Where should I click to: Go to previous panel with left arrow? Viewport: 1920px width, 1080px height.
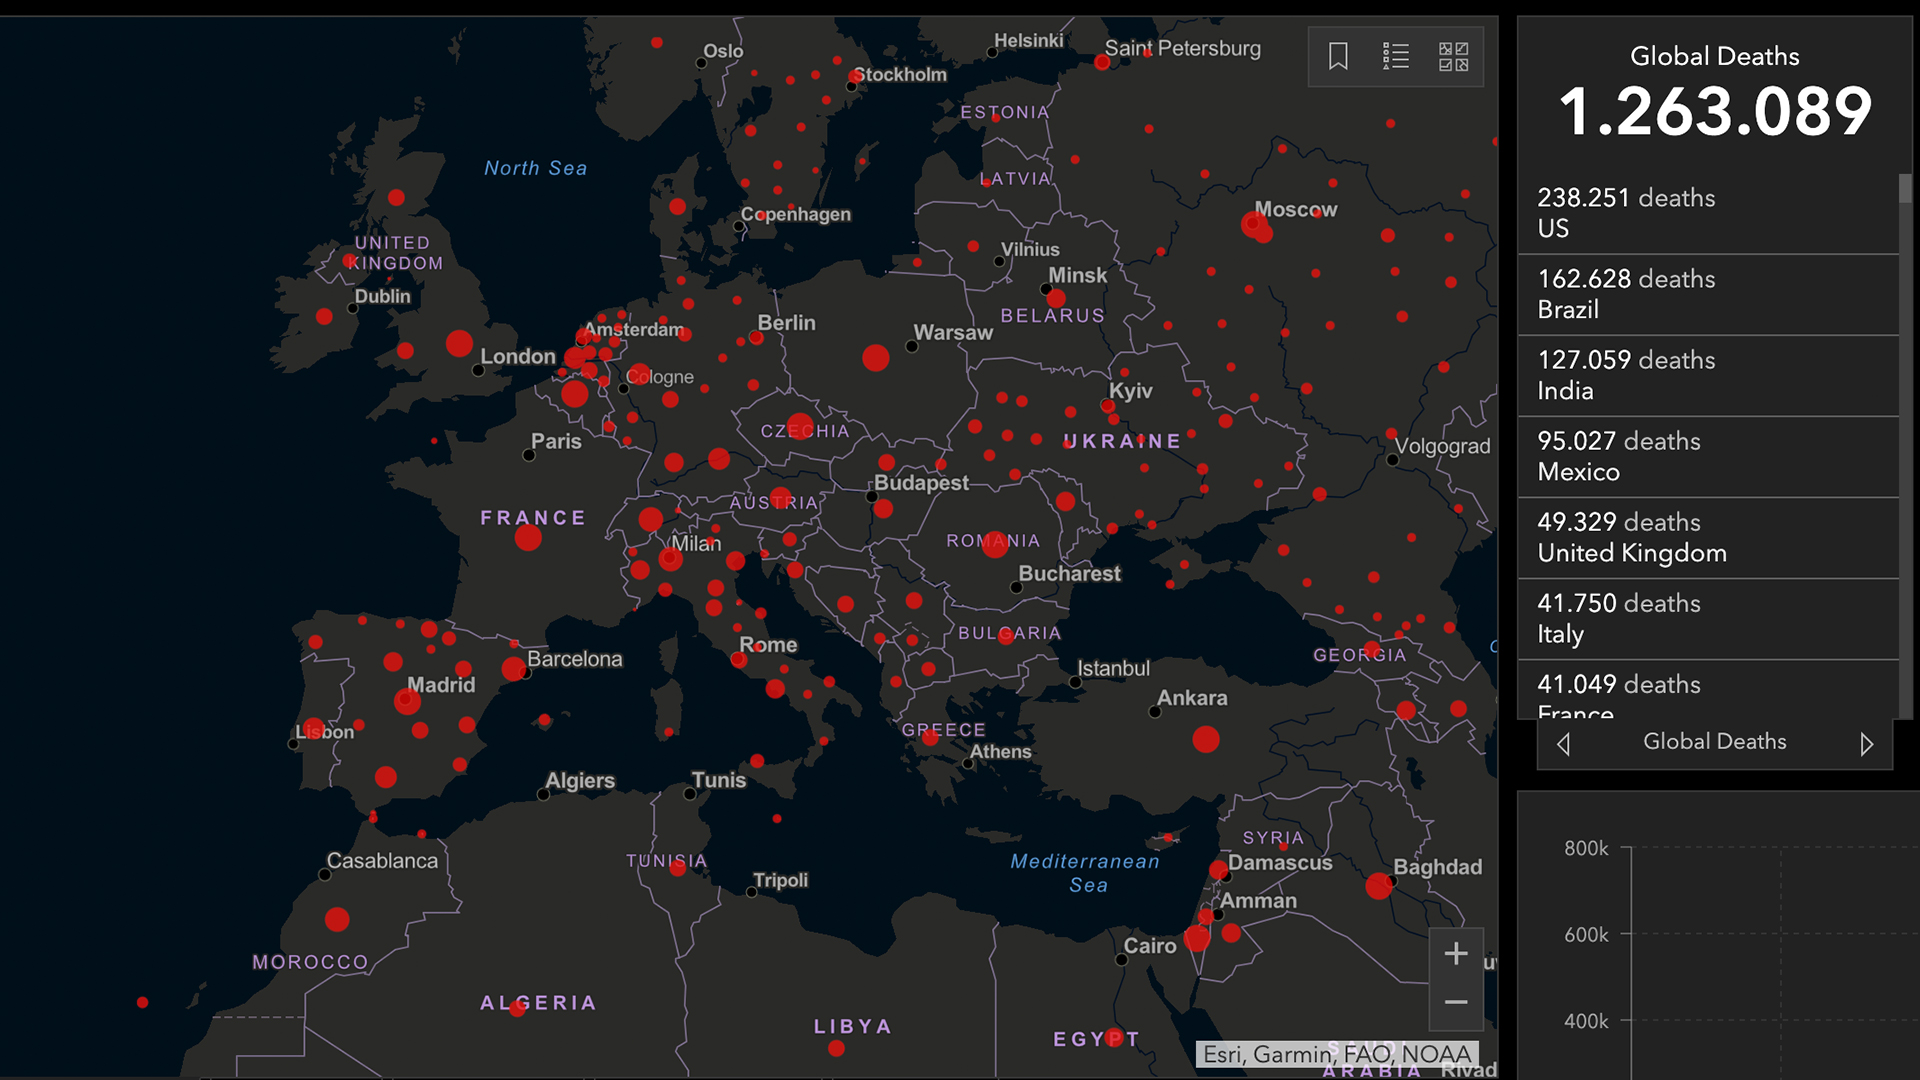[1564, 744]
